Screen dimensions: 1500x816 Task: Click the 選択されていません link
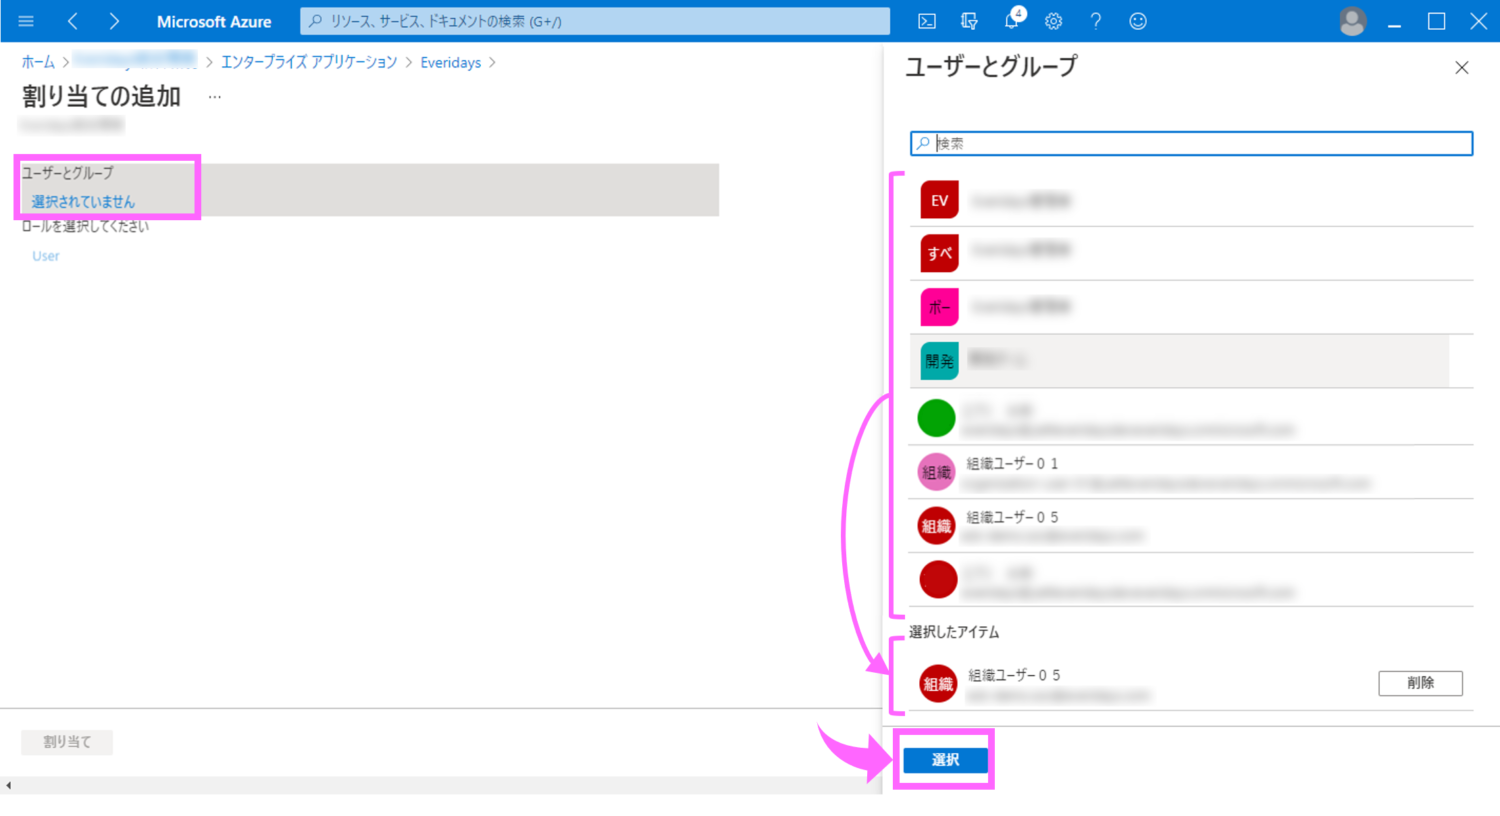83,202
